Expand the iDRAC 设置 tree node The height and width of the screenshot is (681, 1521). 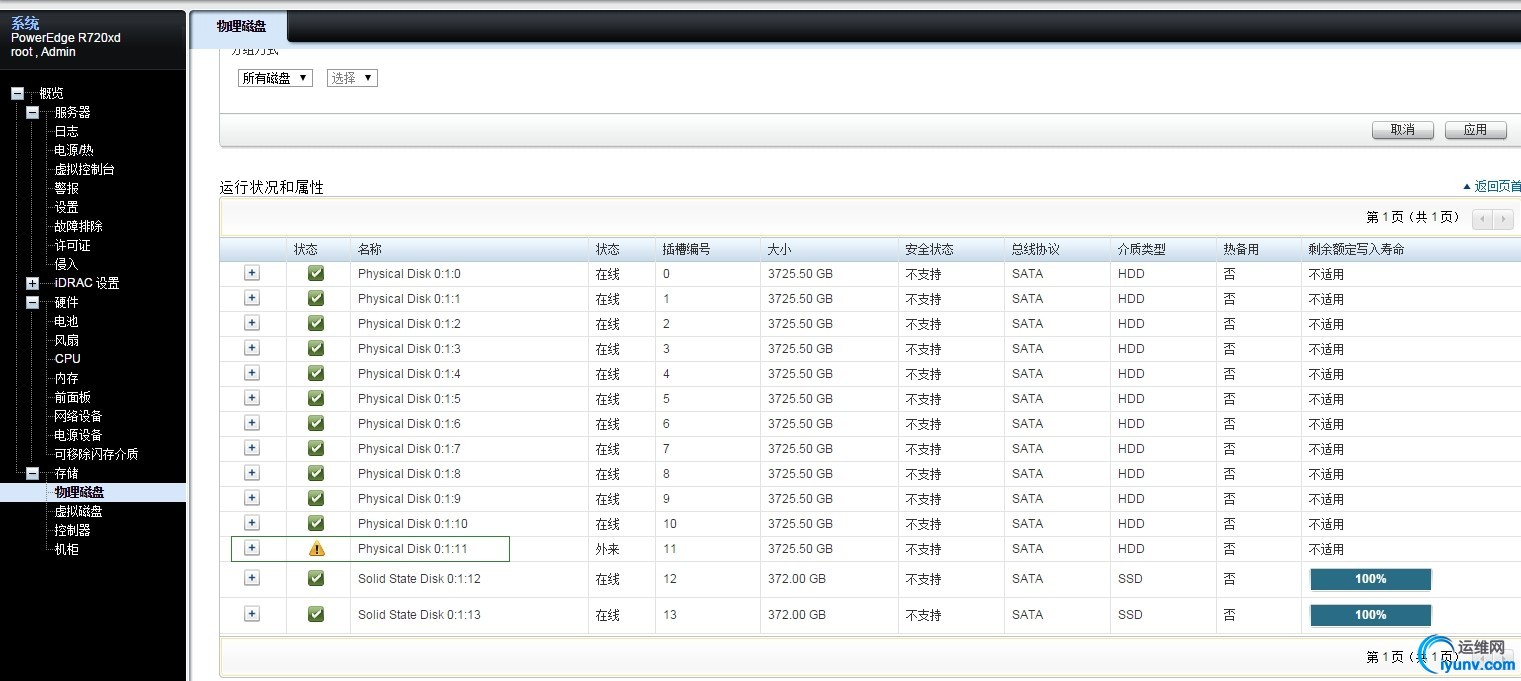[33, 283]
